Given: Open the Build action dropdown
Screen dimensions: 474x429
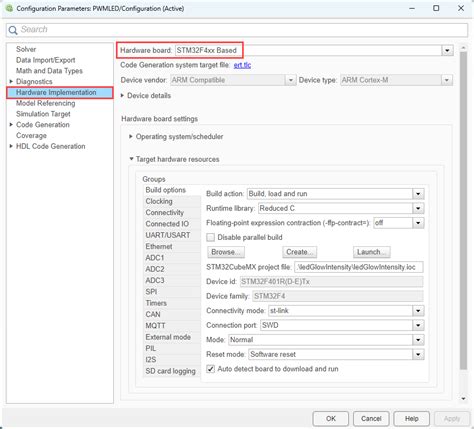Looking at the screenshot, I should click(418, 194).
